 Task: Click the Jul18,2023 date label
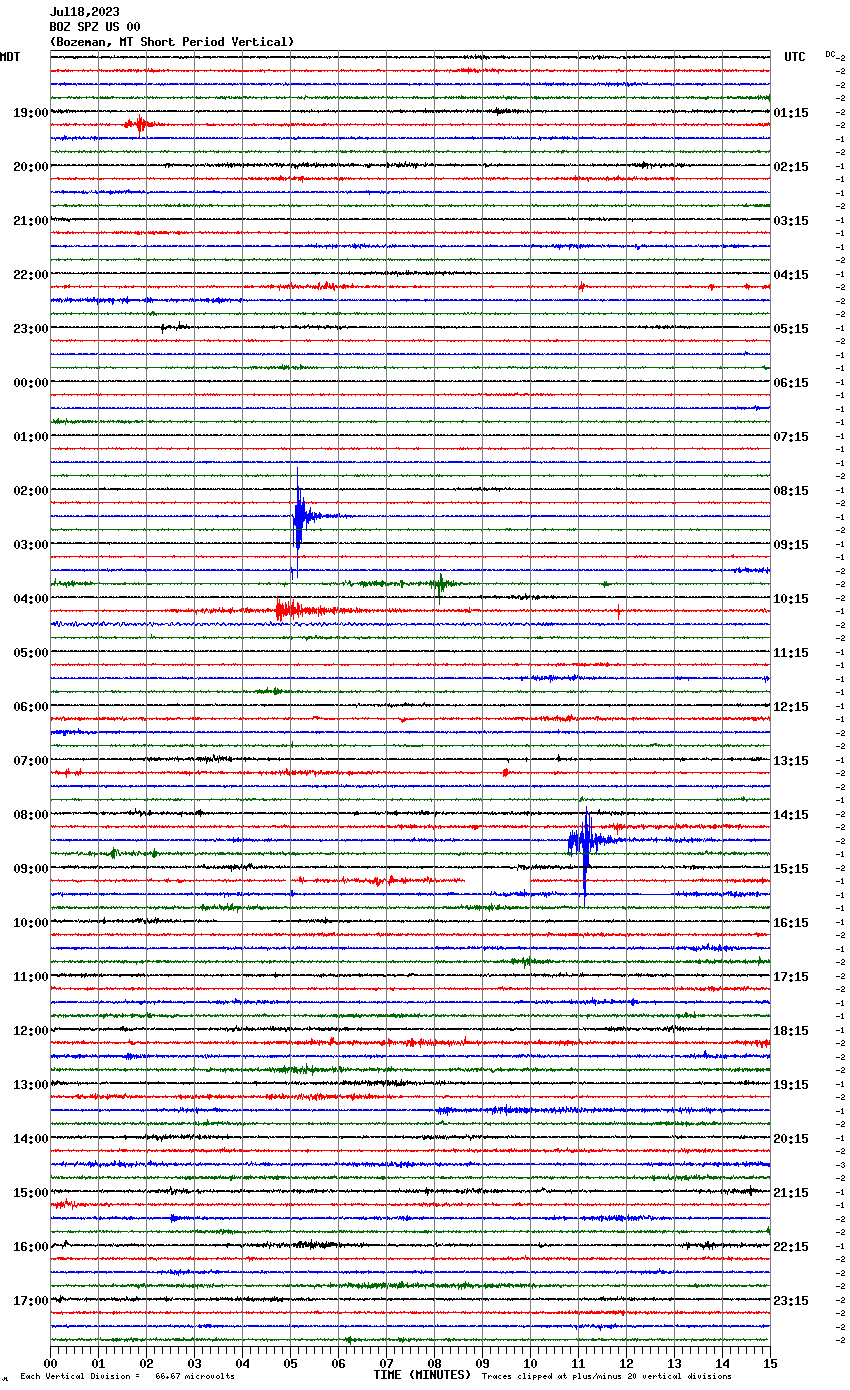pyautogui.click(x=84, y=12)
